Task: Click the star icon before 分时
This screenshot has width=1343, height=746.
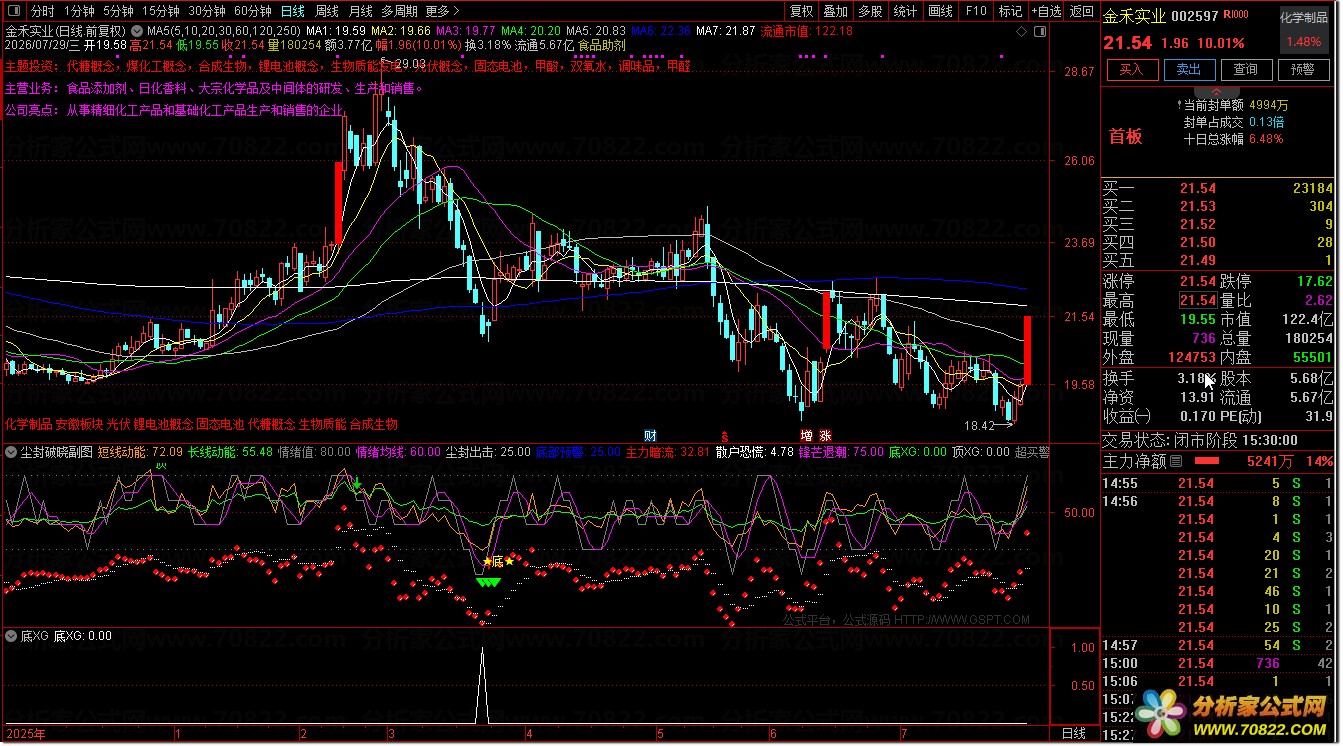Action: (14, 11)
